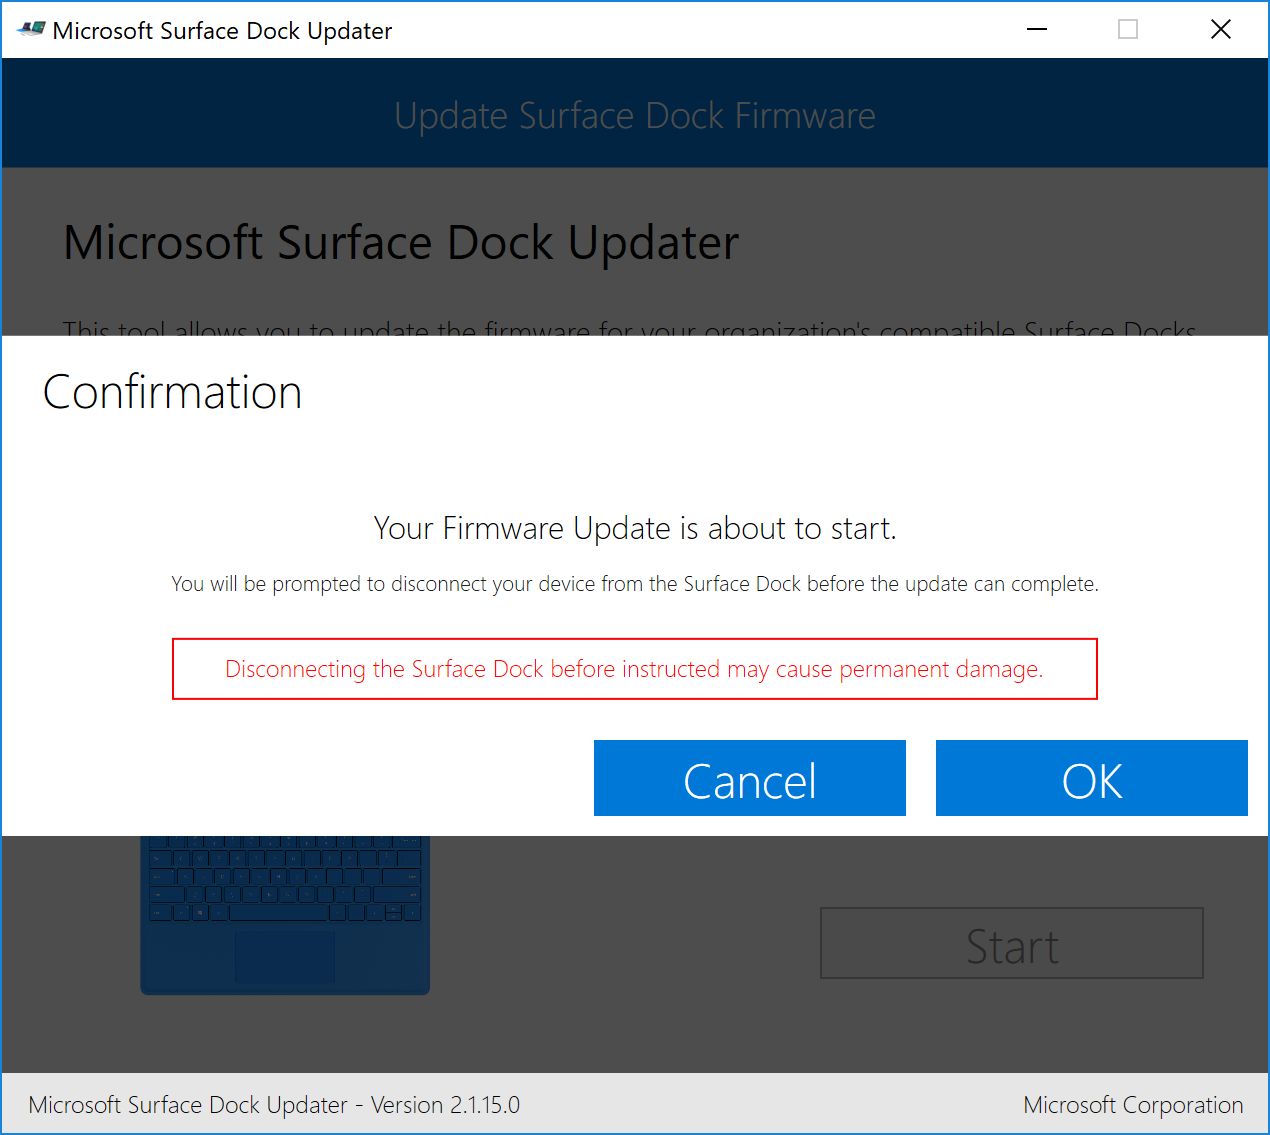Click footer 'Microsoft Surface Dock Updater' product name
This screenshot has width=1270, height=1135.
click(188, 1105)
